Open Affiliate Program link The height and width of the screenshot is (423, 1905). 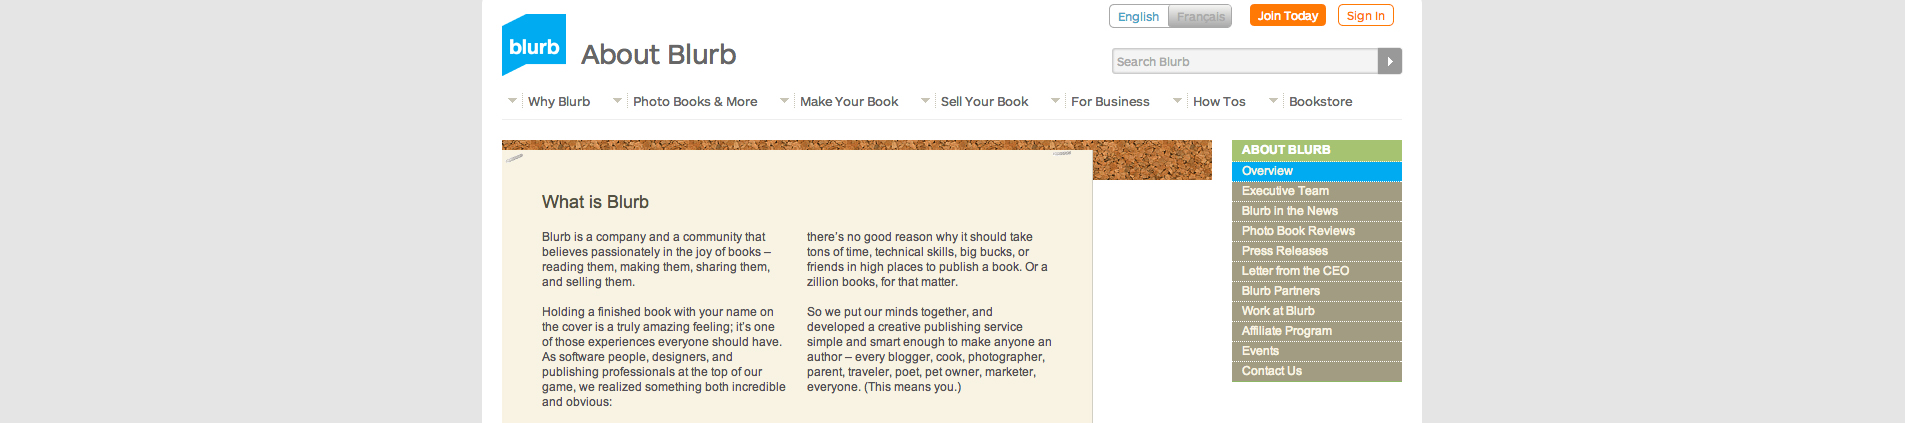[x=1317, y=331]
